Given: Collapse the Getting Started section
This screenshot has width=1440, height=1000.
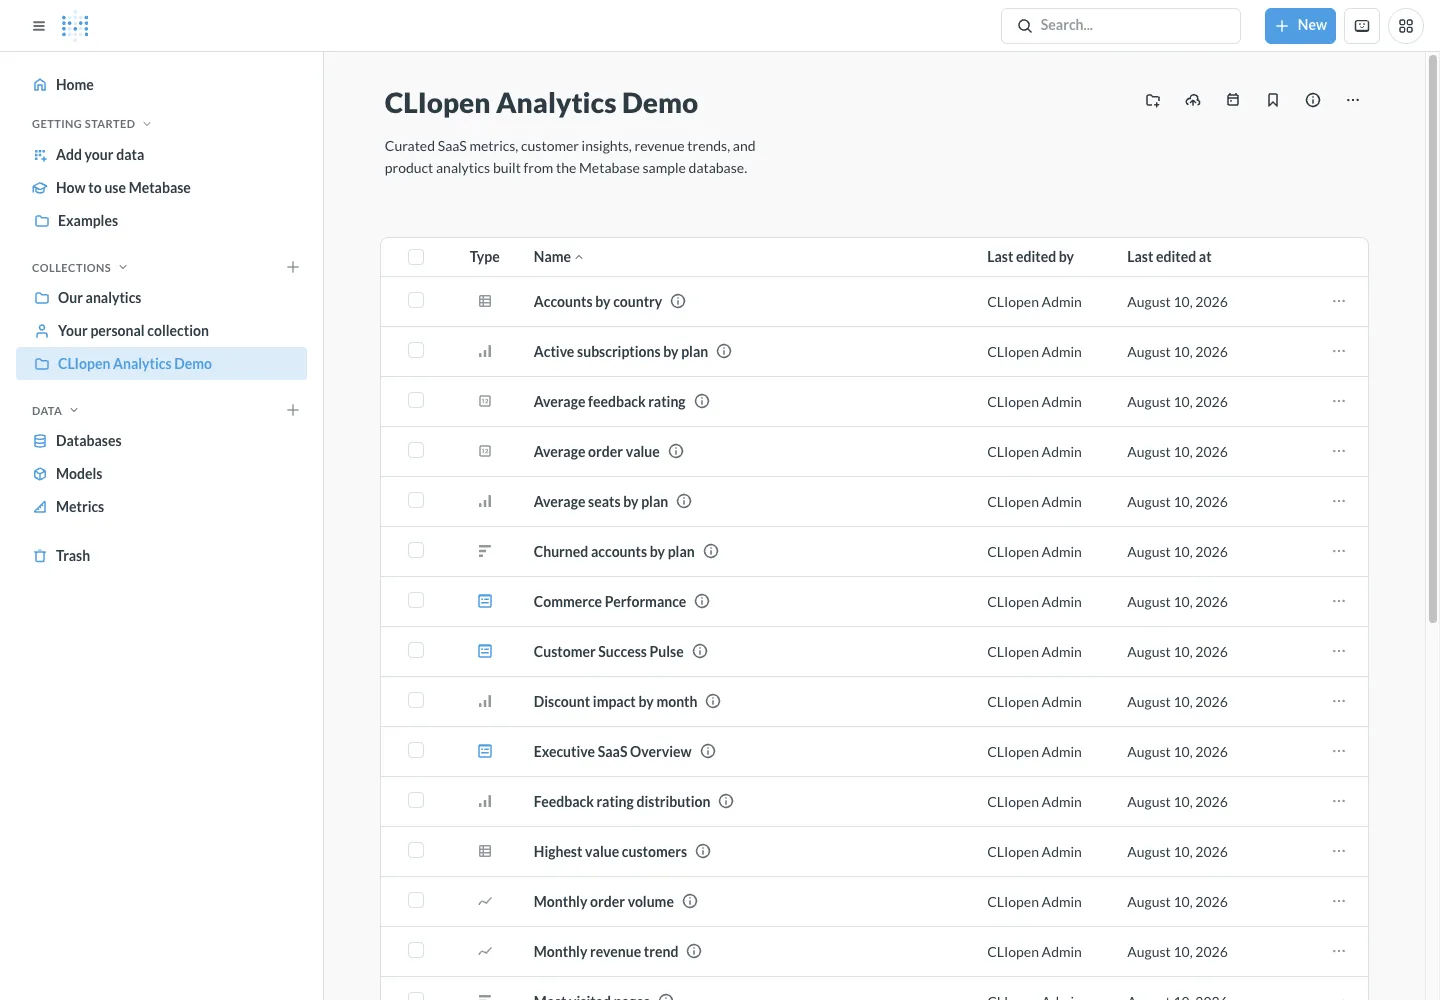Looking at the screenshot, I should click(92, 124).
